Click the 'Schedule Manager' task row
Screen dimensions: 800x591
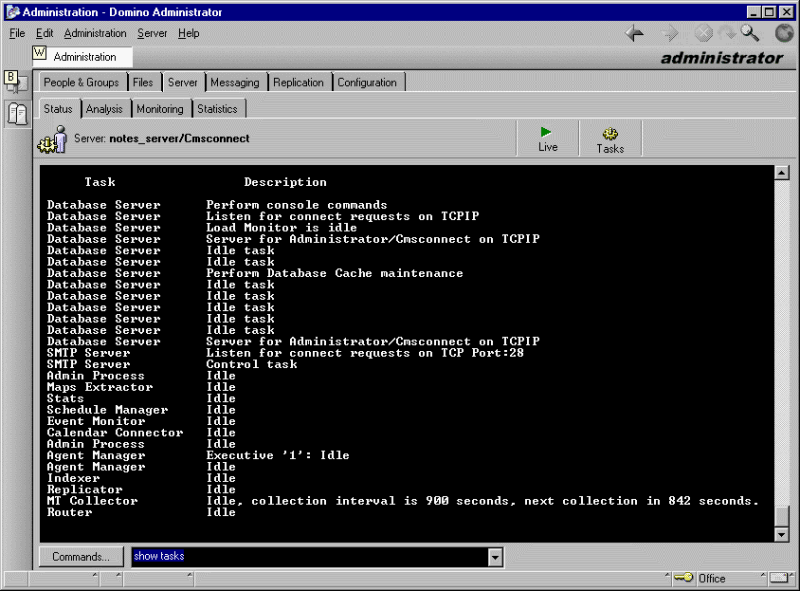pos(141,409)
